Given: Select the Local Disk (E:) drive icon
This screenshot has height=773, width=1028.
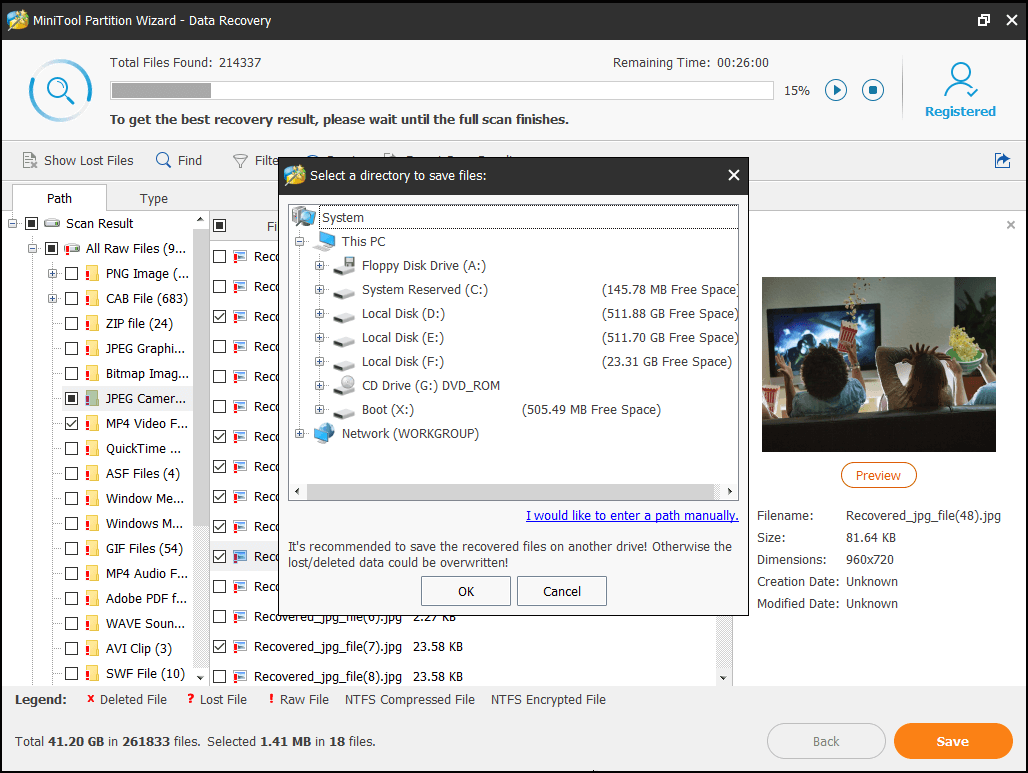Looking at the screenshot, I should [344, 340].
